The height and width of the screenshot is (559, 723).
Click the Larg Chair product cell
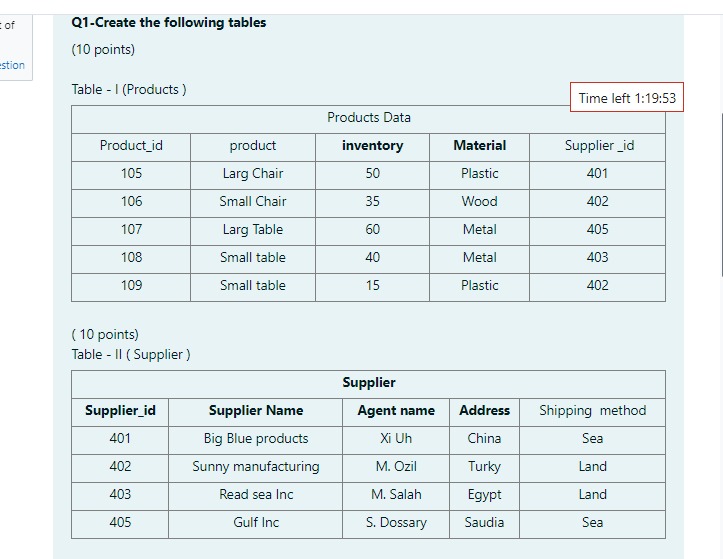click(253, 174)
